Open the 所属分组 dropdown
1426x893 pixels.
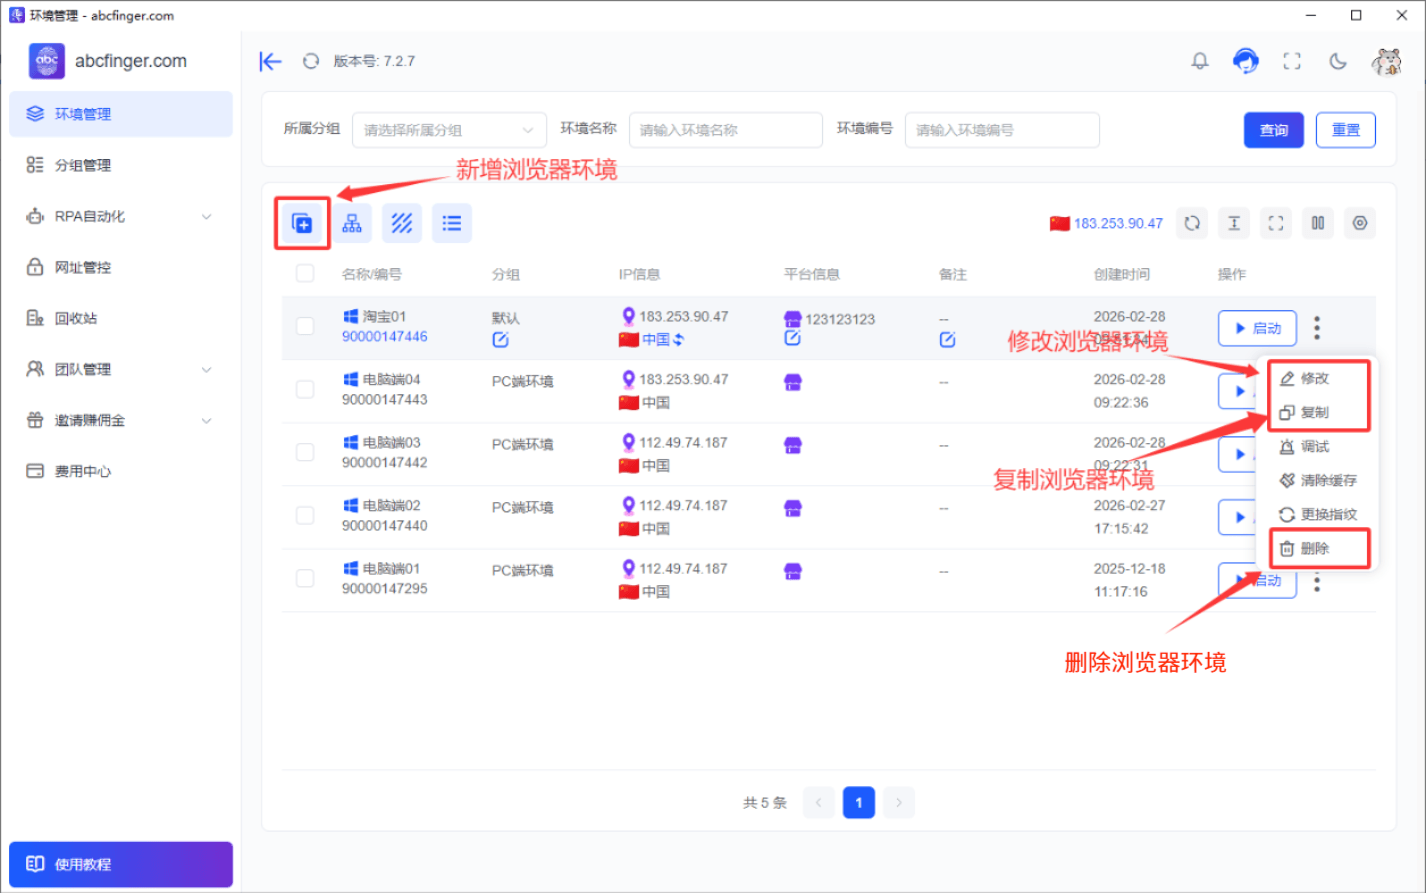pyautogui.click(x=449, y=130)
